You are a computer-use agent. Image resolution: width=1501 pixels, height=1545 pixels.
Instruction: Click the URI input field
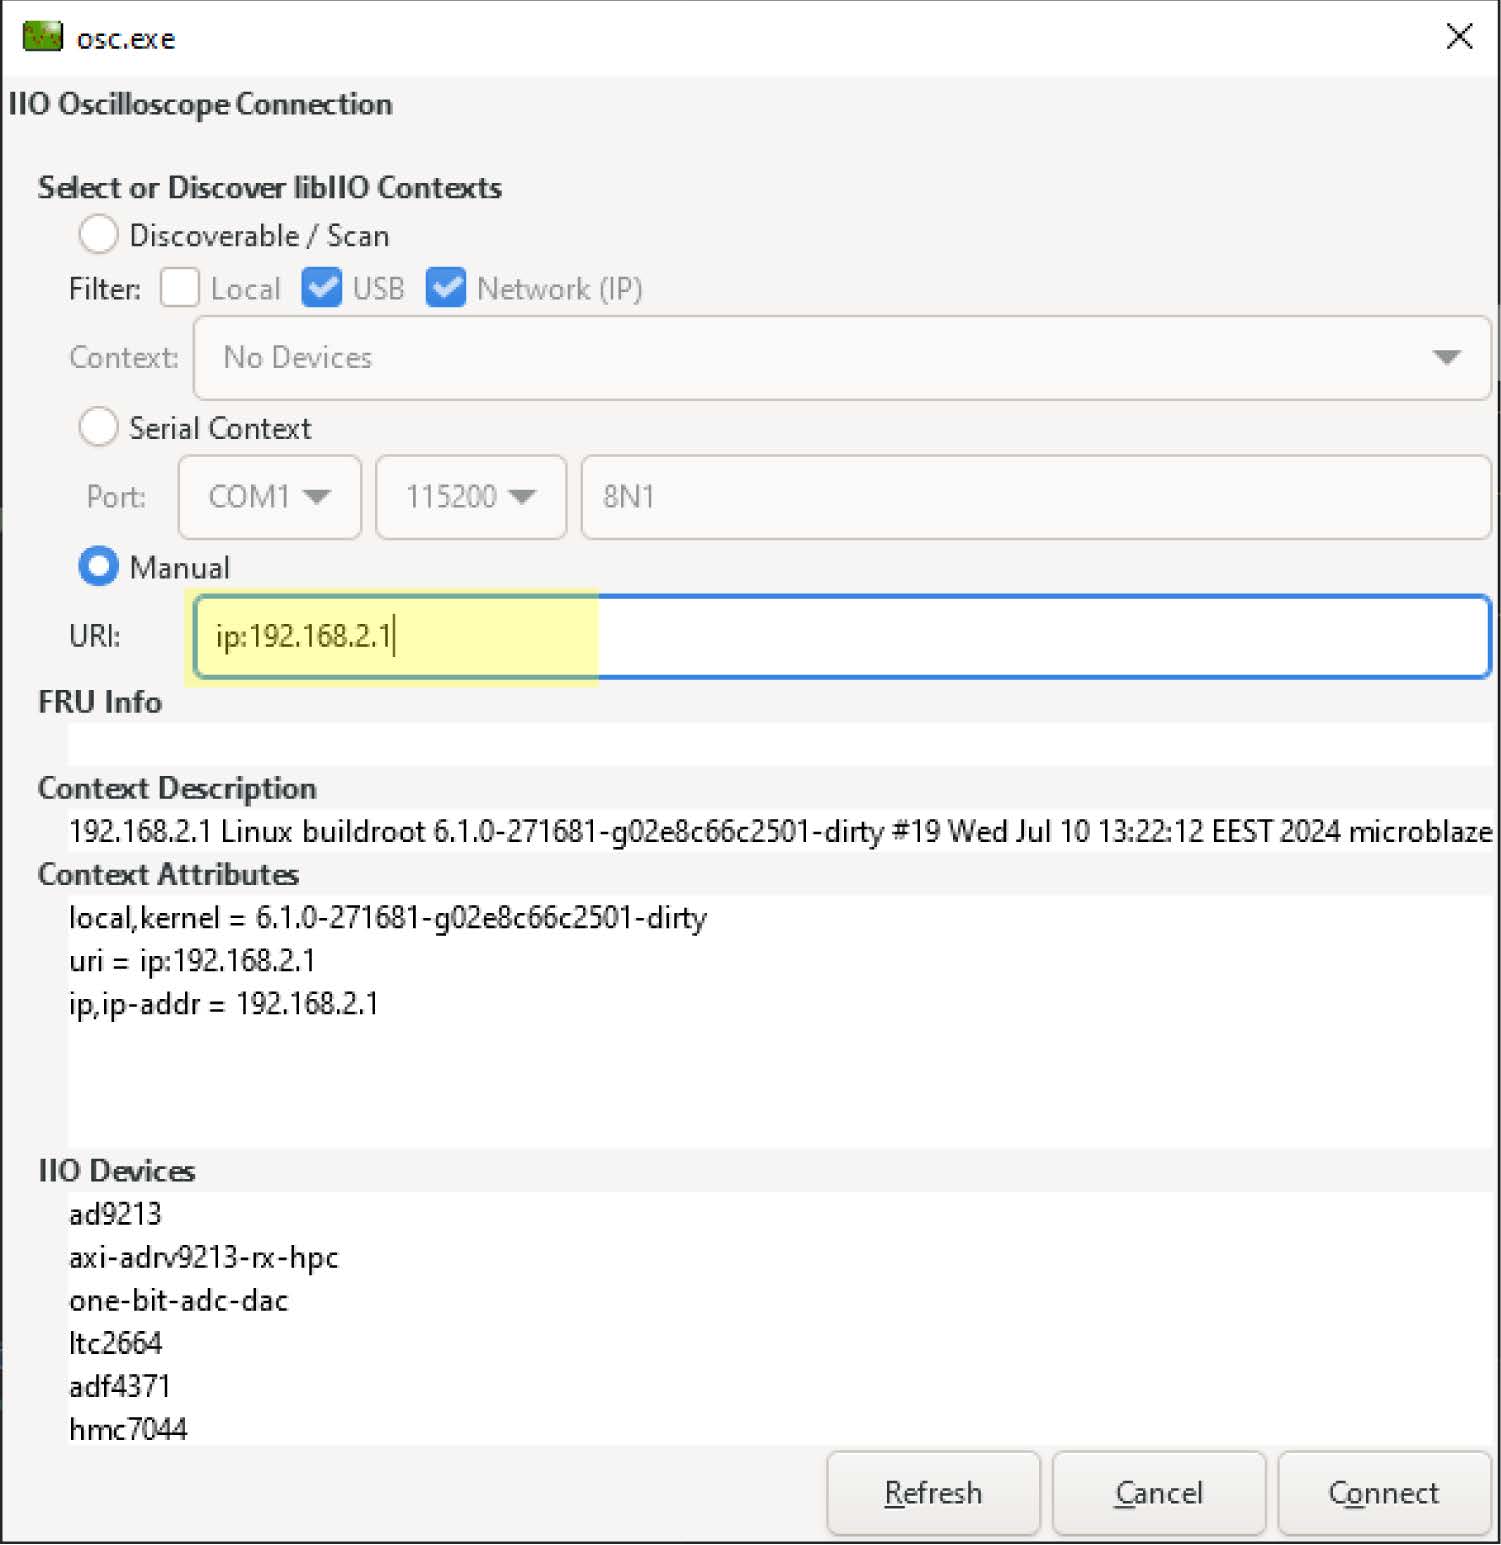point(842,637)
